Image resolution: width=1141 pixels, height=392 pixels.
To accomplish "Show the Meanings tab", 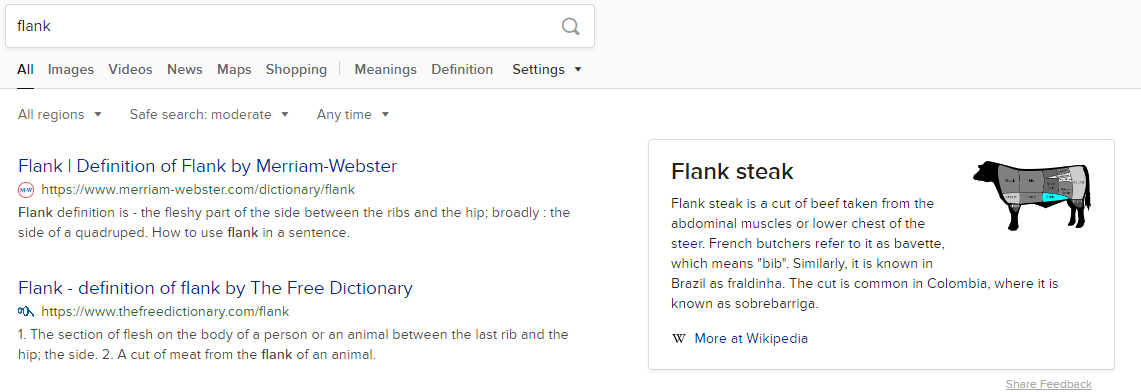I will tap(386, 70).
